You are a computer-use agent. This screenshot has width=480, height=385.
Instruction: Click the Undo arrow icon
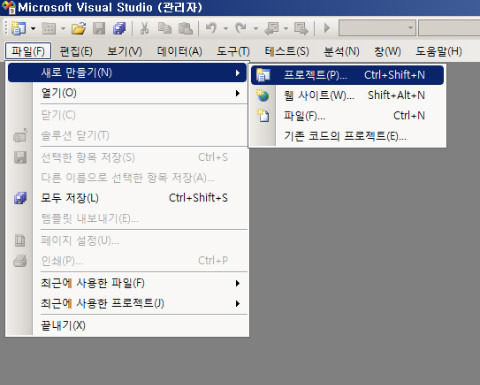pyautogui.click(x=211, y=28)
